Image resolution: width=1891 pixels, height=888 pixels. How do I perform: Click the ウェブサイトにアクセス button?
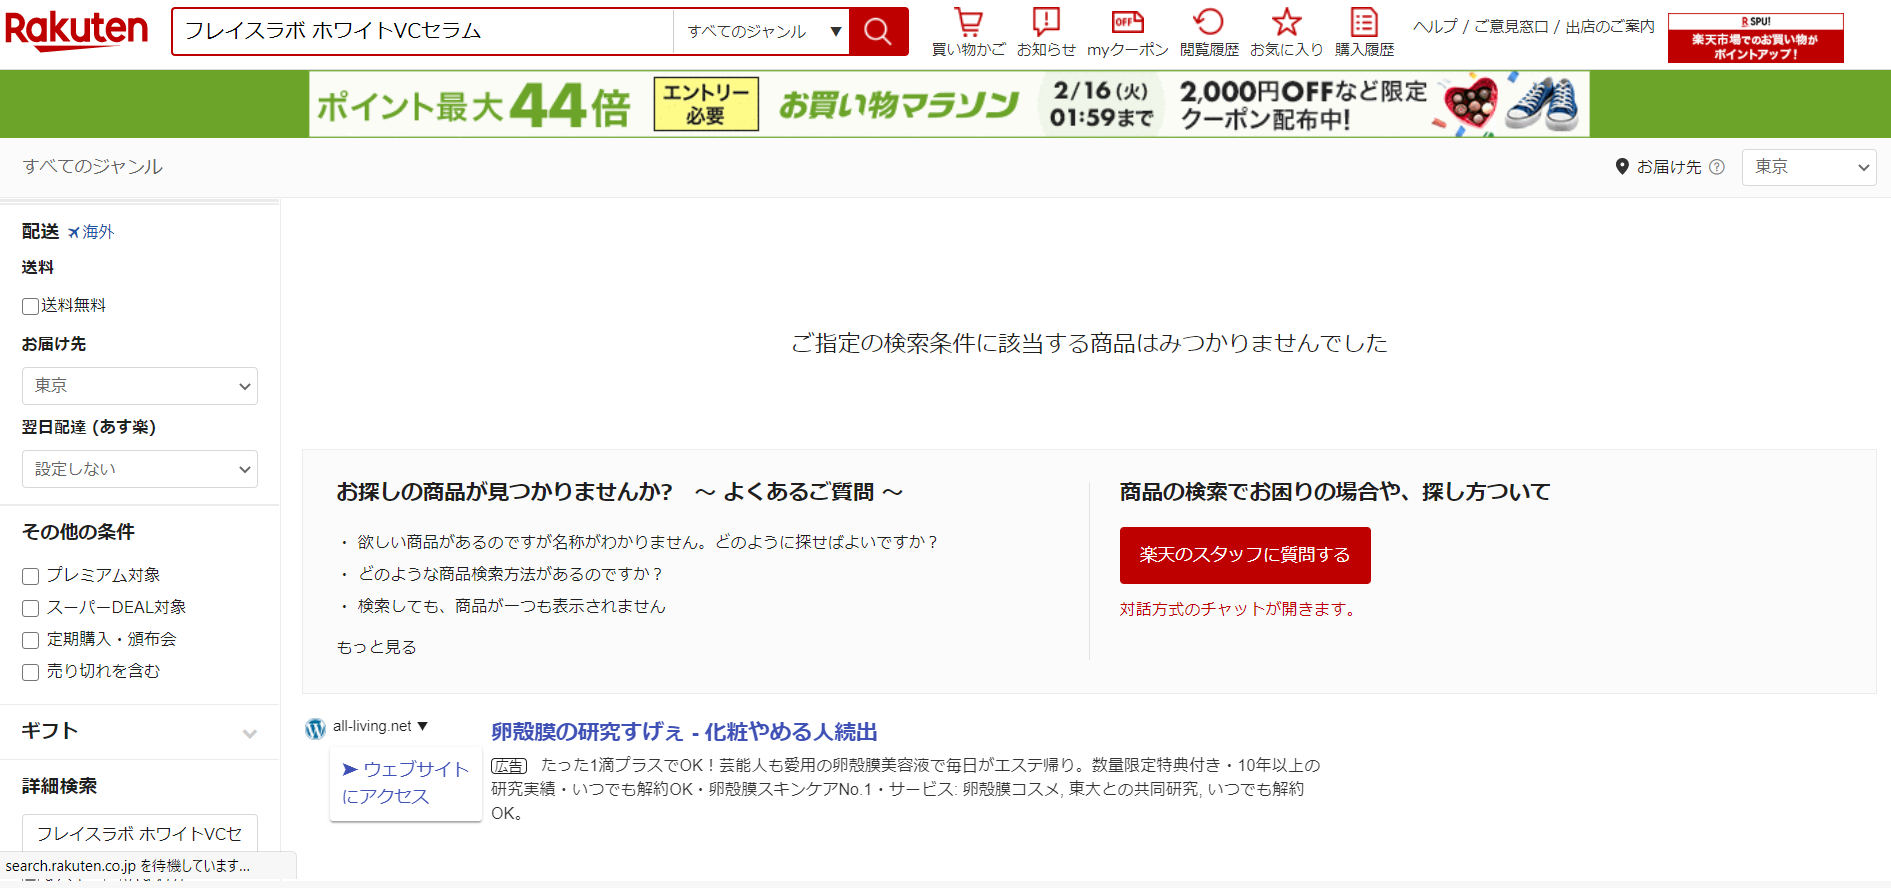coord(406,783)
